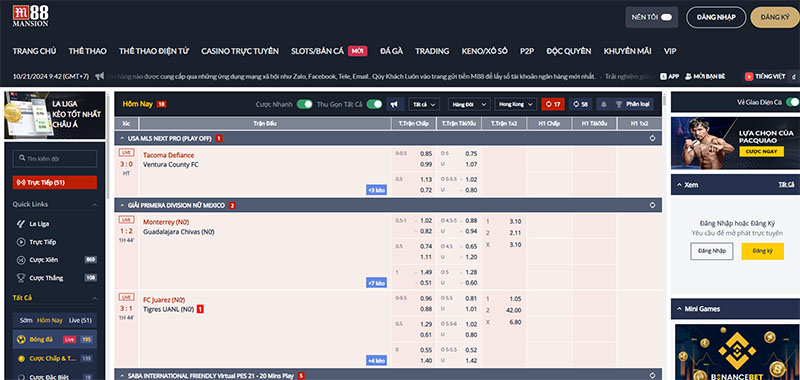
Task: Open the Slots/Bắn Cá menu
Action: [x=317, y=51]
